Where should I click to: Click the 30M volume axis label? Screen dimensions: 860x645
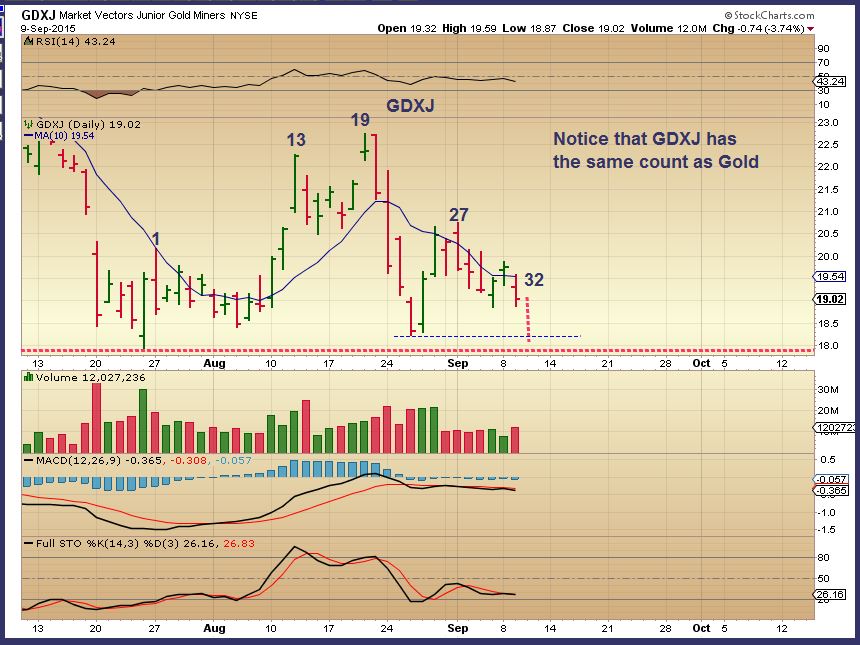[x=828, y=390]
